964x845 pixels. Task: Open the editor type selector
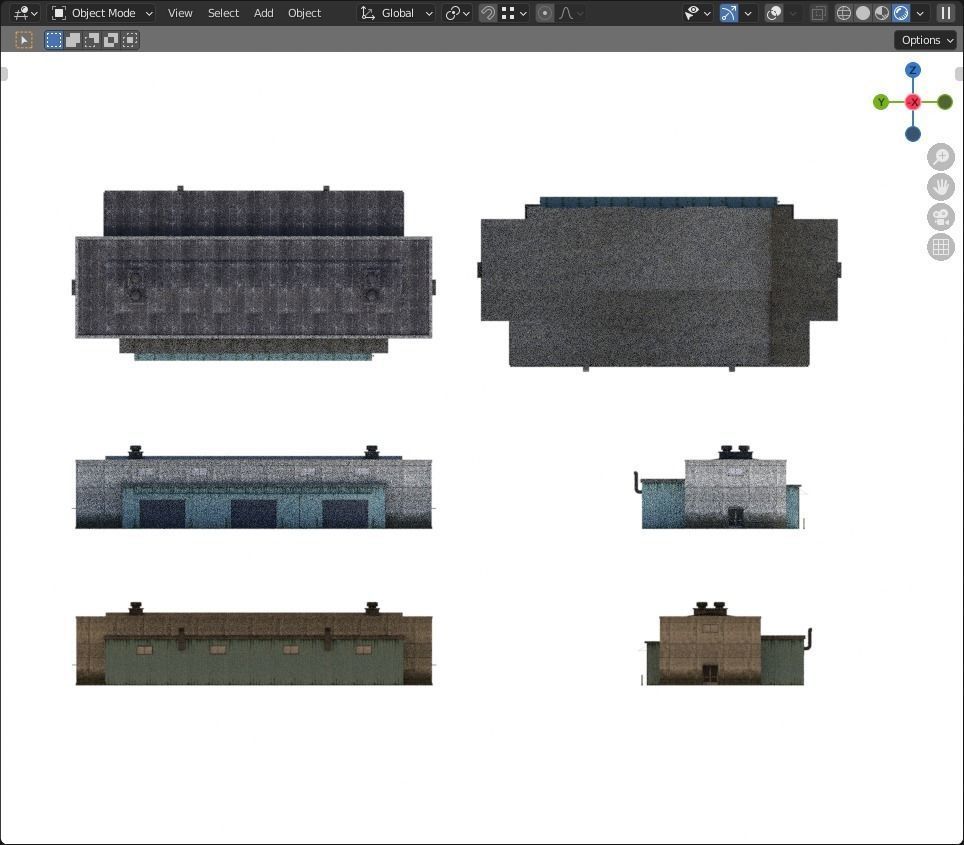pyautogui.click(x=25, y=13)
